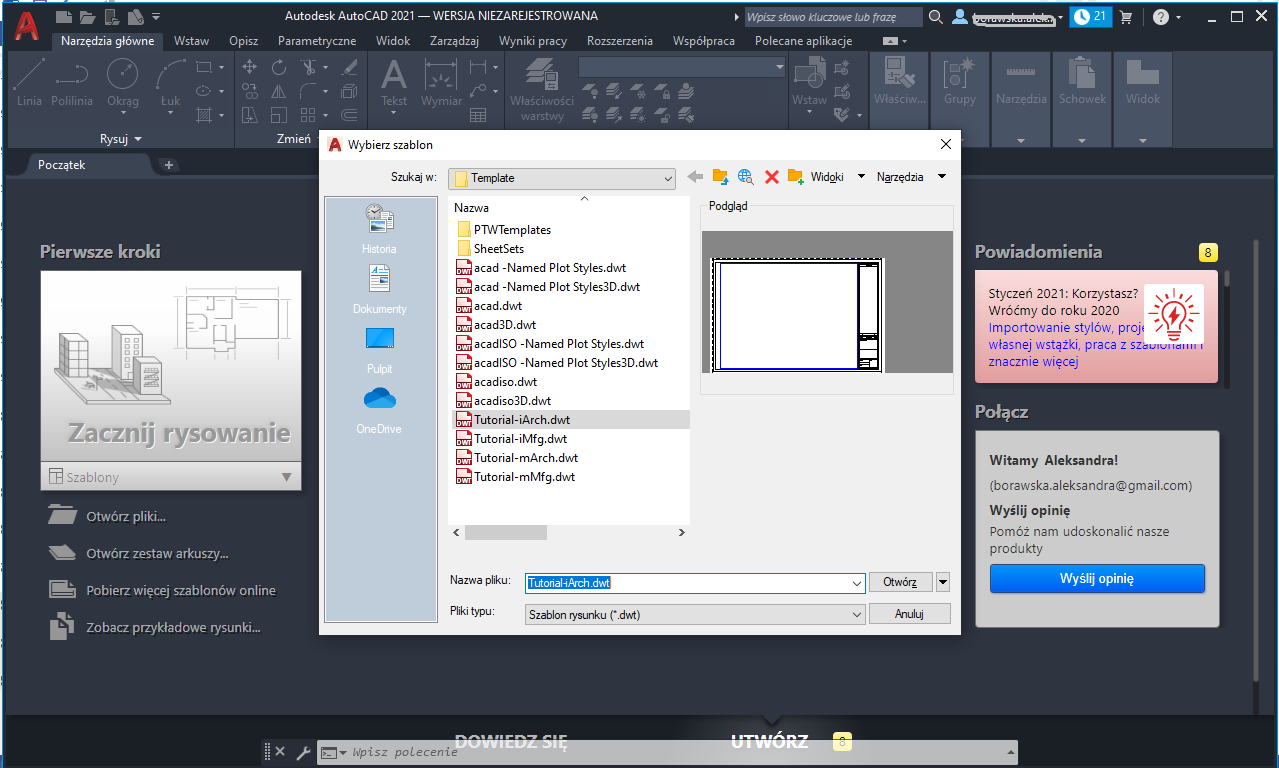
Task: Switch to the Parametryczne ribbon tab
Action: (317, 41)
